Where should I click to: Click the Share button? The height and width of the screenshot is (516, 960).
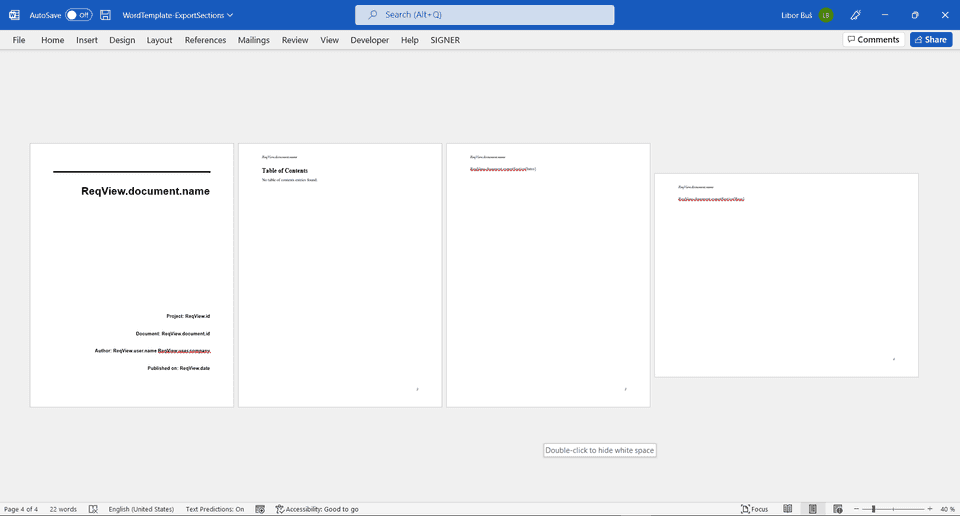pyautogui.click(x=931, y=39)
